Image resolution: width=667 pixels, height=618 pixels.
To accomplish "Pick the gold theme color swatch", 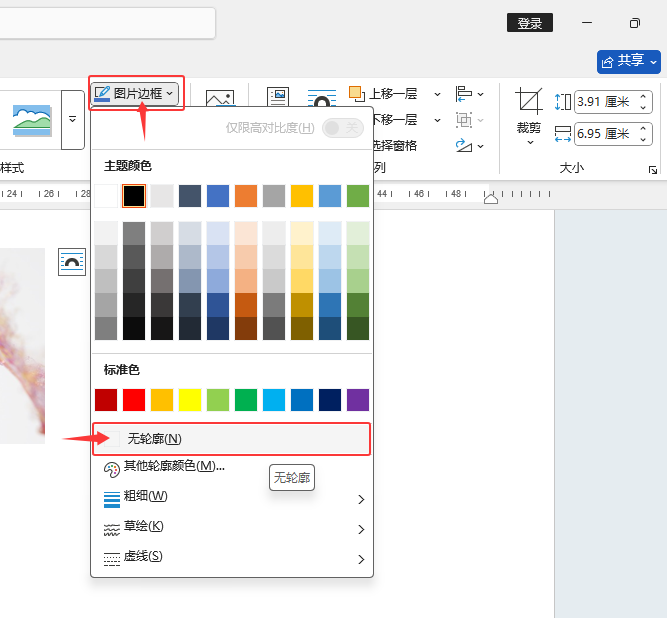I will click(302, 196).
